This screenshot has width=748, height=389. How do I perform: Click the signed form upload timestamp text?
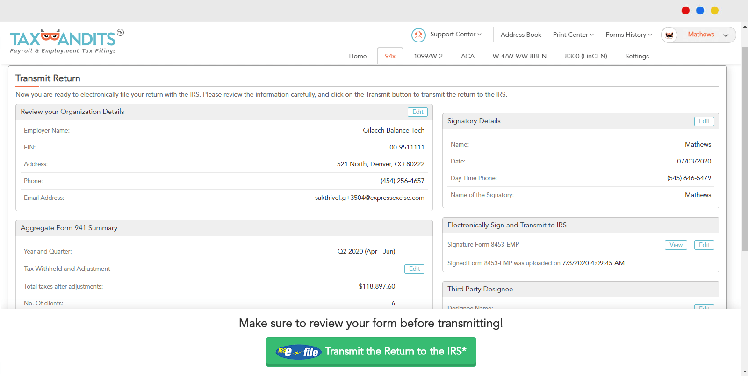point(536,263)
